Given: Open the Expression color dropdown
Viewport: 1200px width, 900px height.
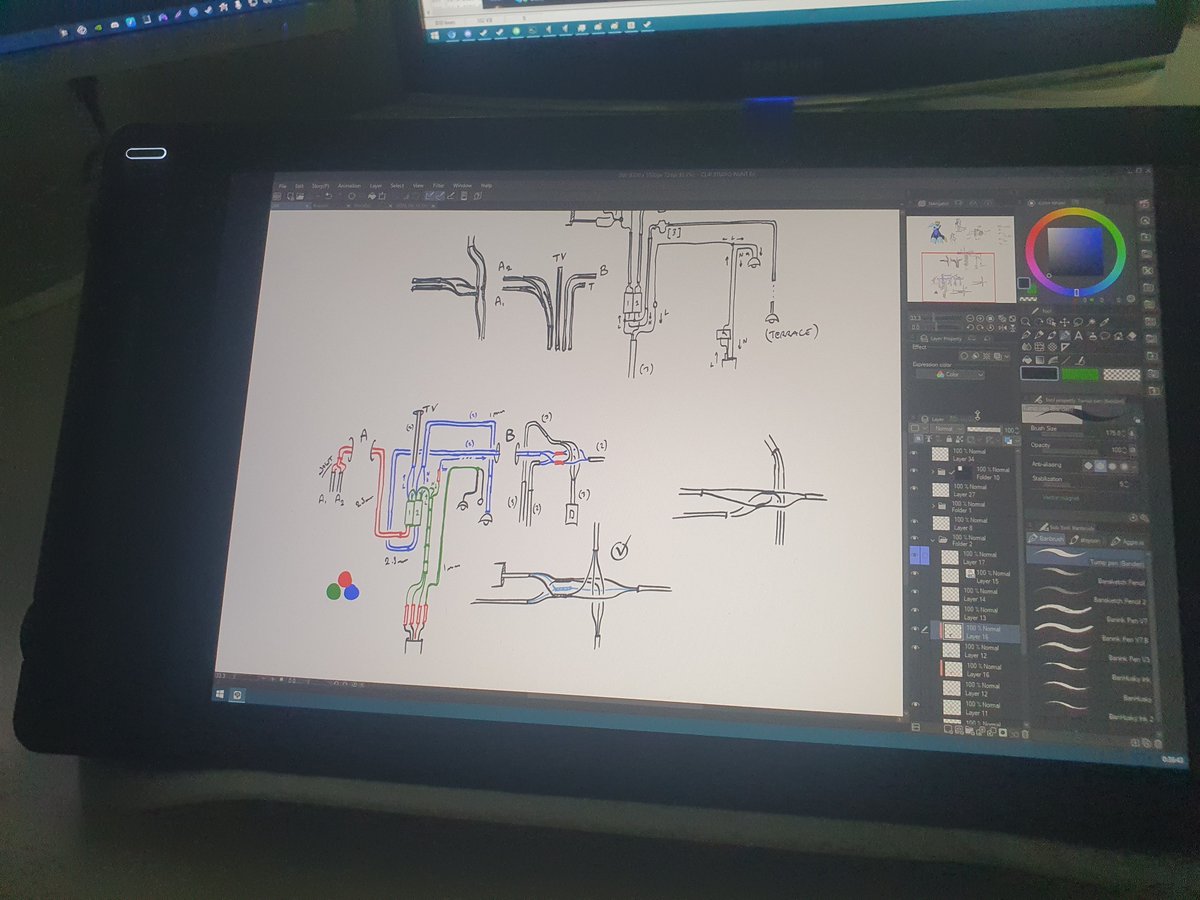Looking at the screenshot, I should 951,374.
